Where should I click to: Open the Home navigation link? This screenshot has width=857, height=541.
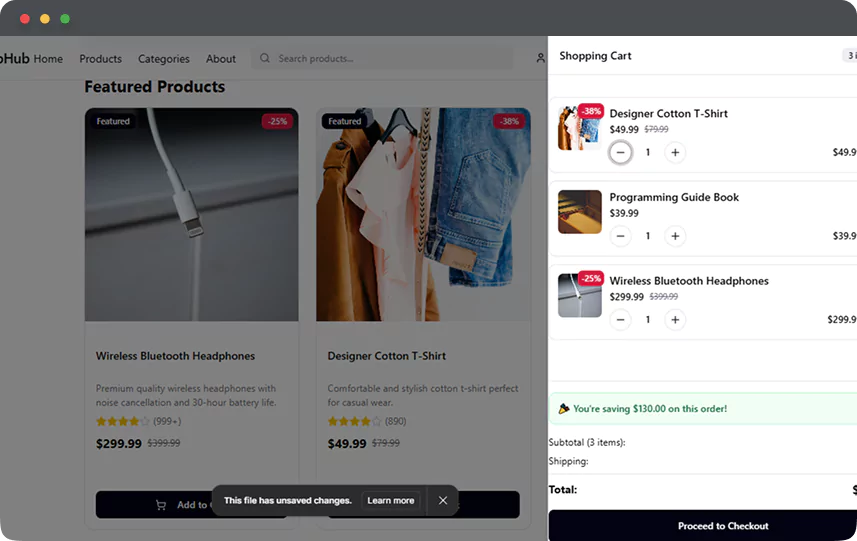coord(48,59)
